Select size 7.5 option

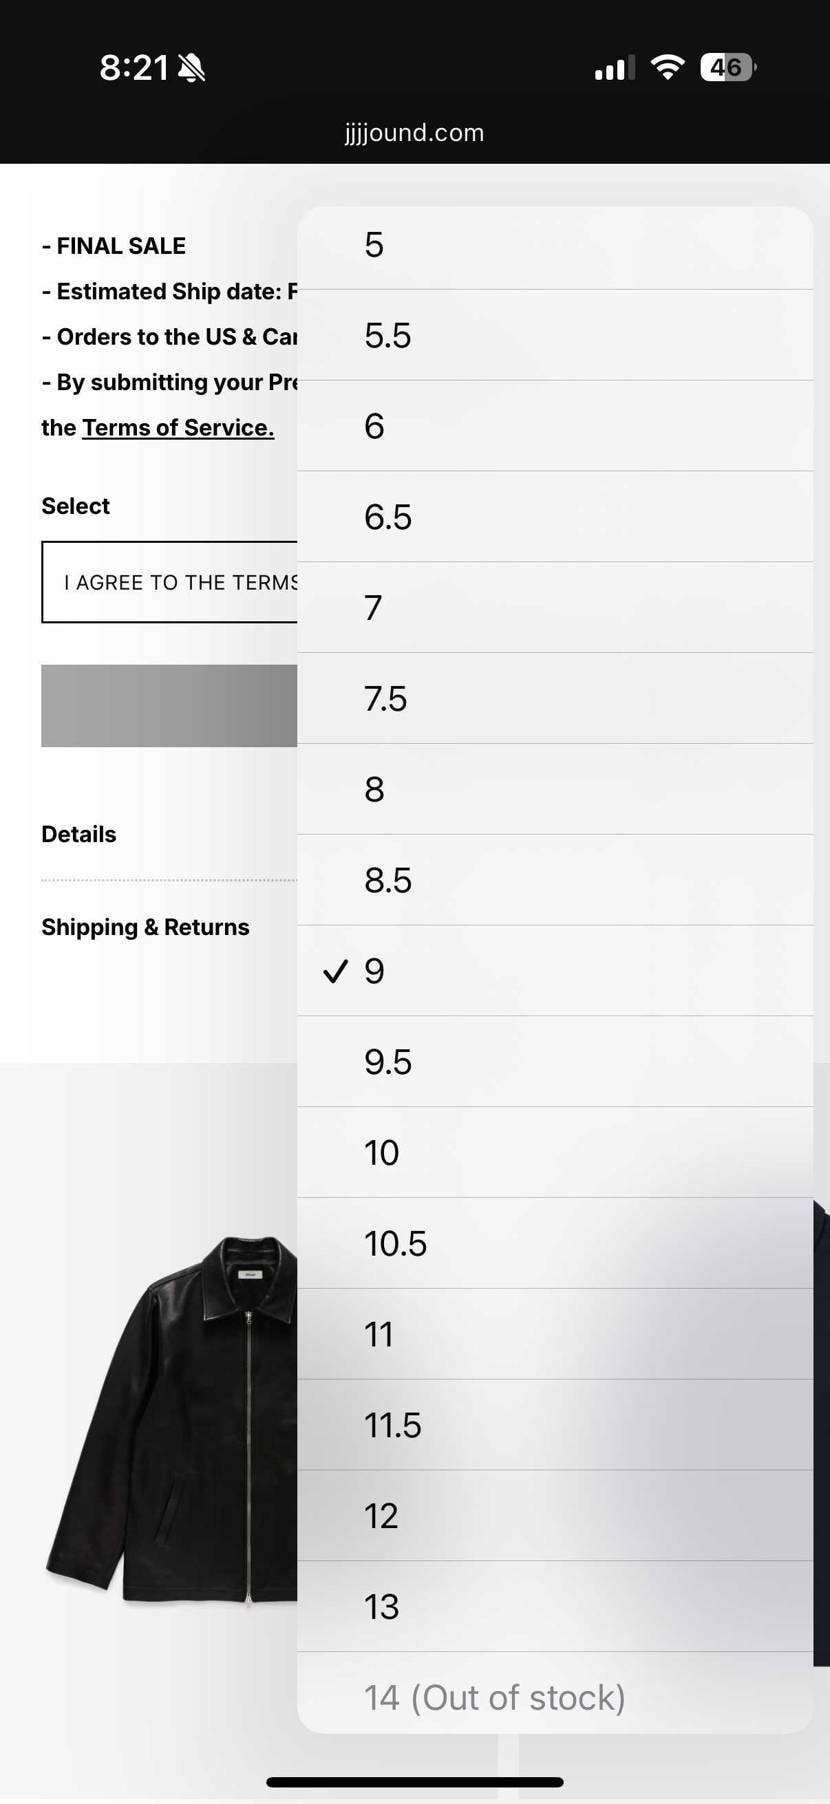pos(554,699)
